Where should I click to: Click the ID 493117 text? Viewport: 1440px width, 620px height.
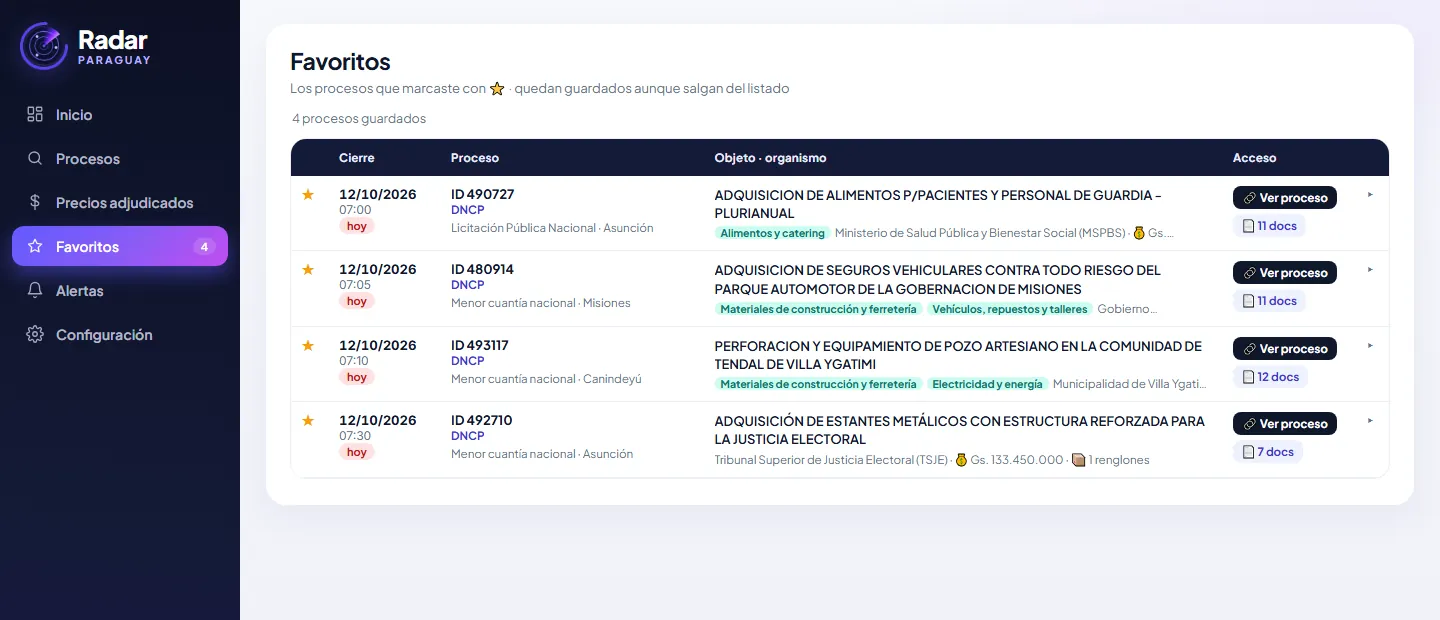point(480,345)
